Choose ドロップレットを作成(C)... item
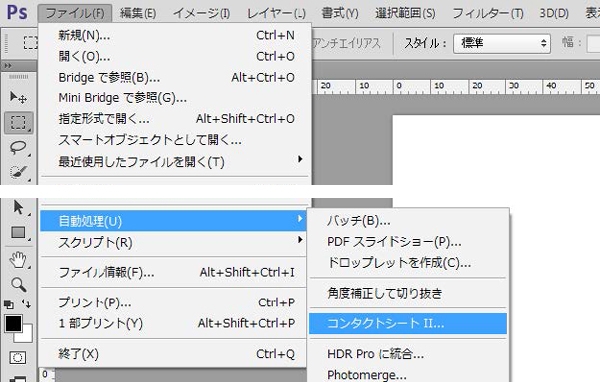The height and width of the screenshot is (382, 600). pyautogui.click(x=408, y=263)
